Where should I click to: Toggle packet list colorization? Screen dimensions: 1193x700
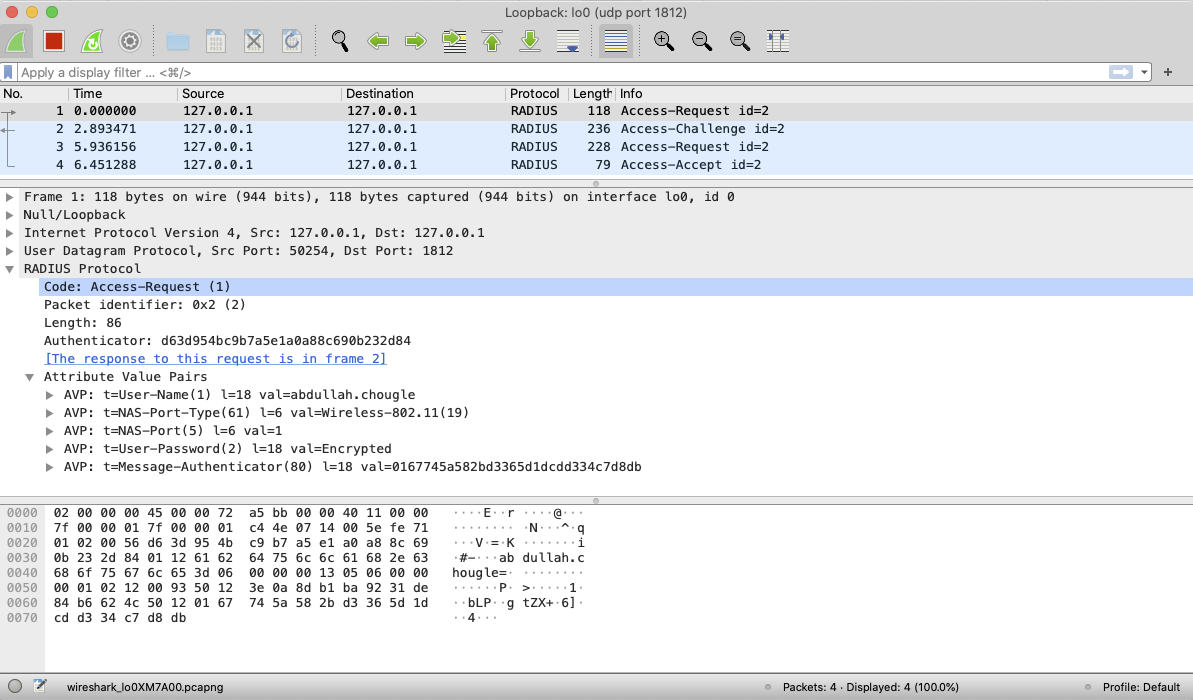pos(615,41)
